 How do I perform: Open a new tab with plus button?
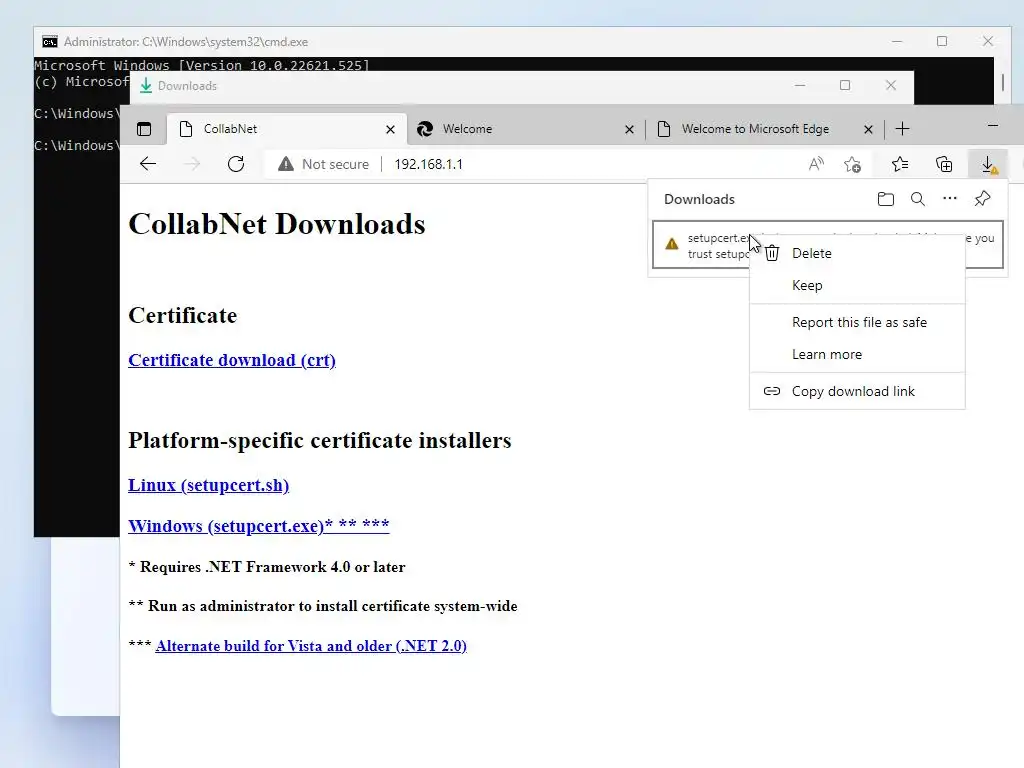pyautogui.click(x=902, y=129)
